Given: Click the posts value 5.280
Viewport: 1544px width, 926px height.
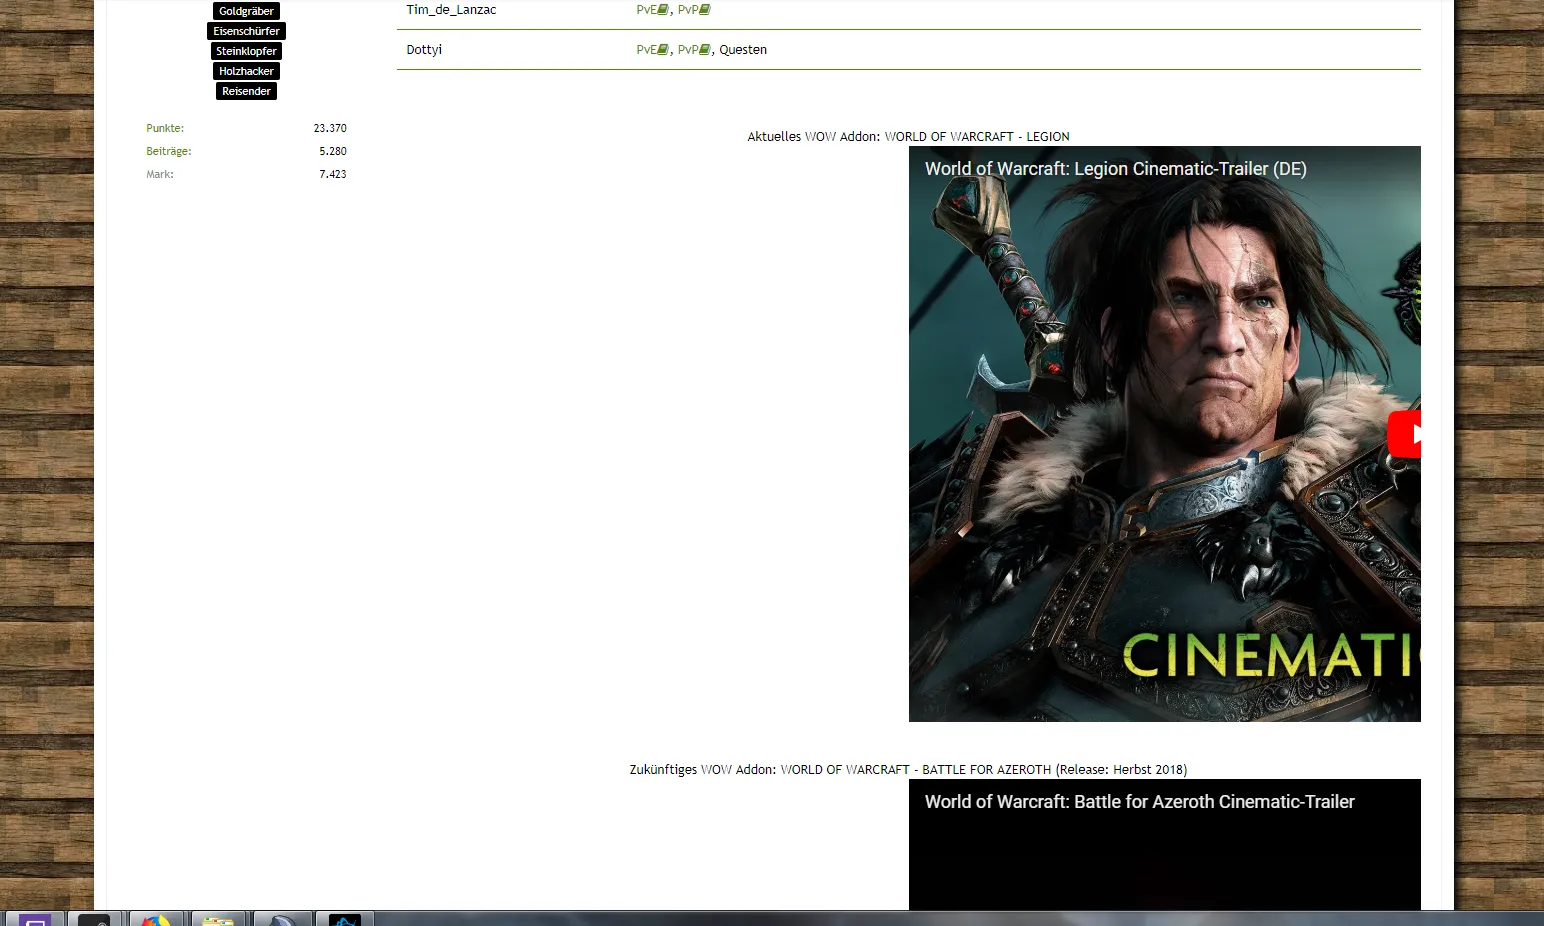Looking at the screenshot, I should 333,151.
